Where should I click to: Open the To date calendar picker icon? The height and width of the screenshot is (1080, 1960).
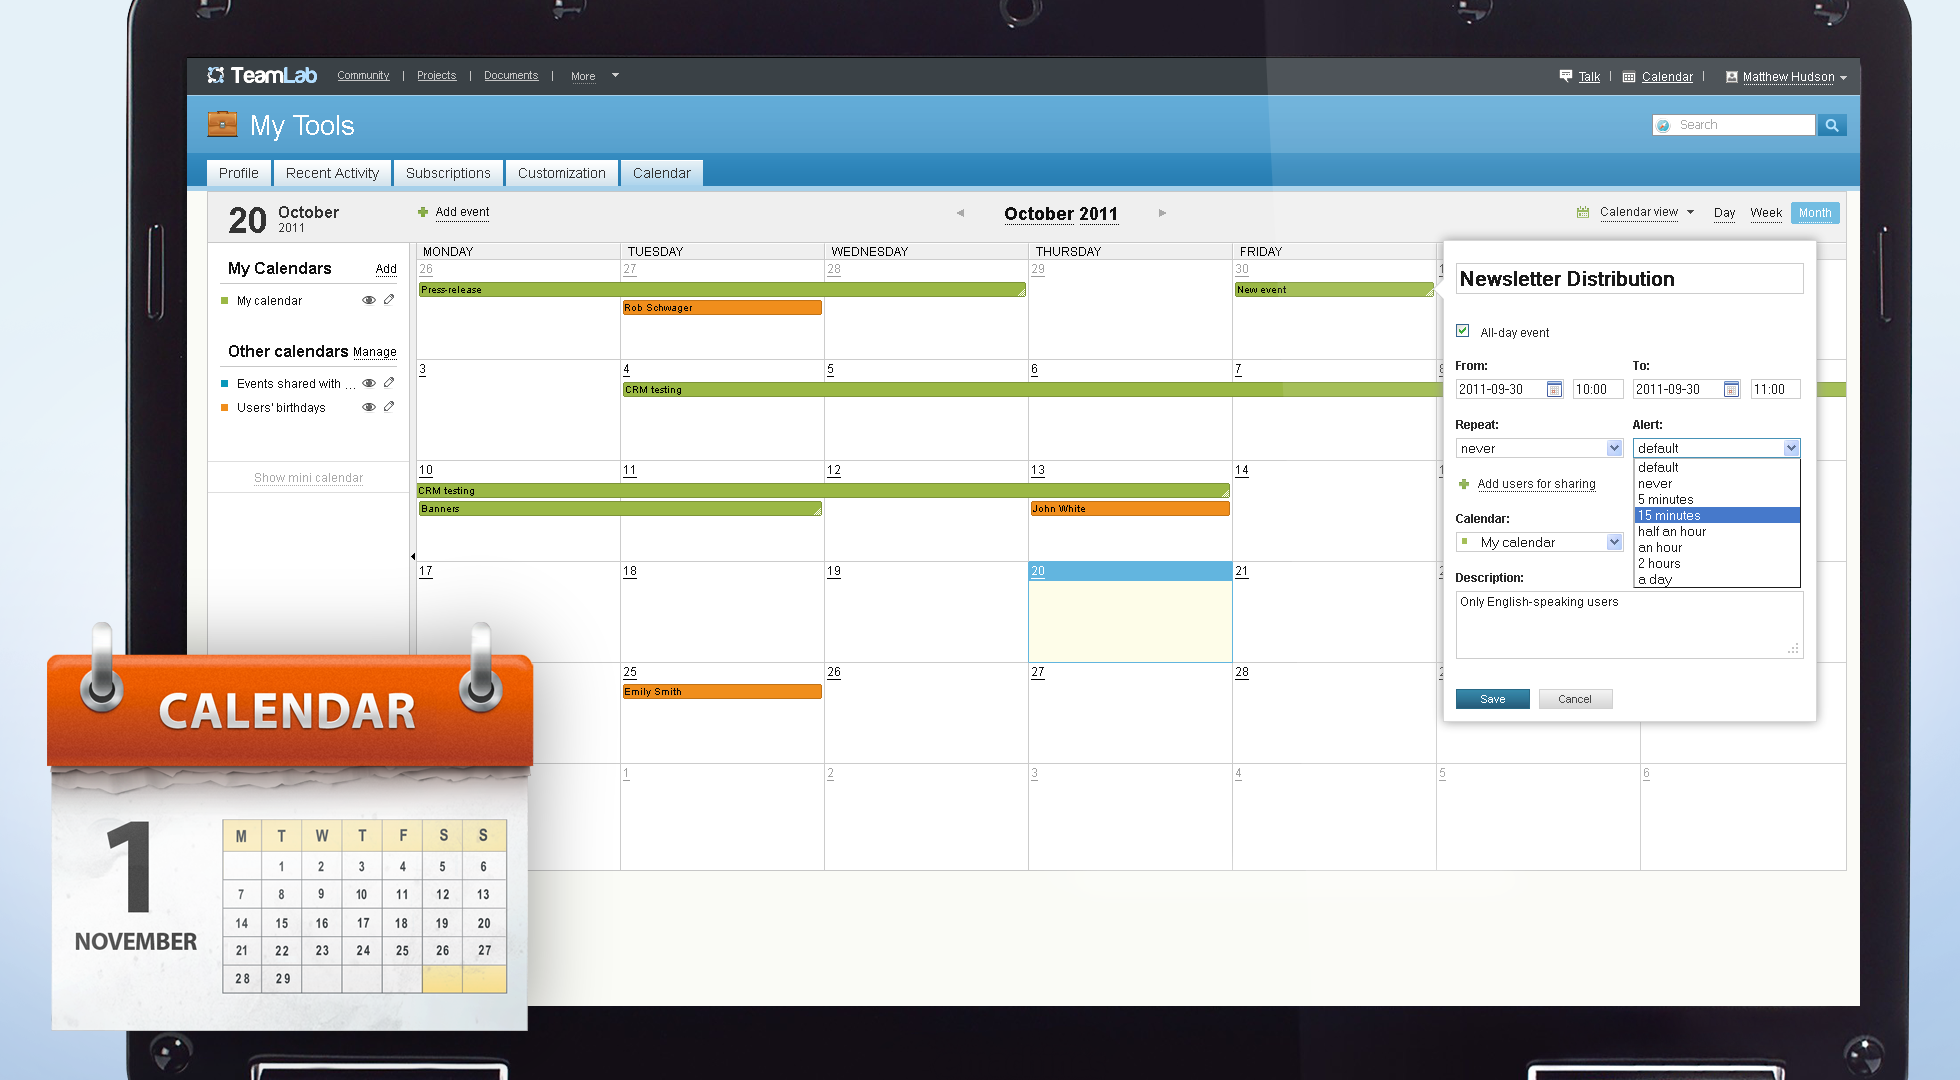coord(1731,389)
